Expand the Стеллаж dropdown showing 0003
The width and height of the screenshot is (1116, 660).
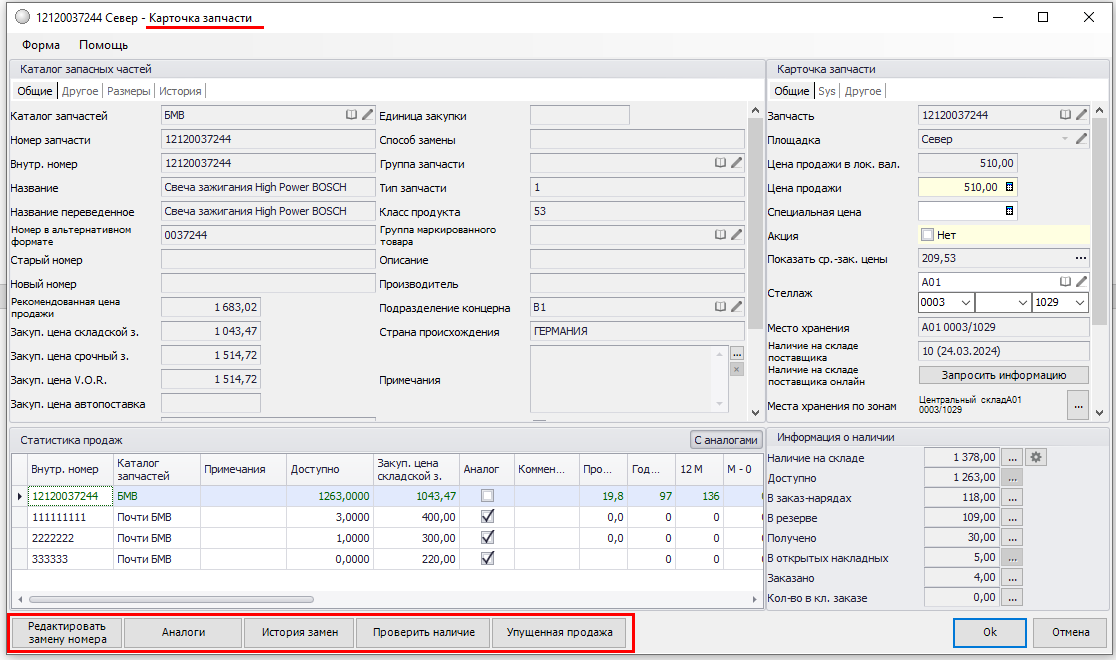click(x=965, y=302)
